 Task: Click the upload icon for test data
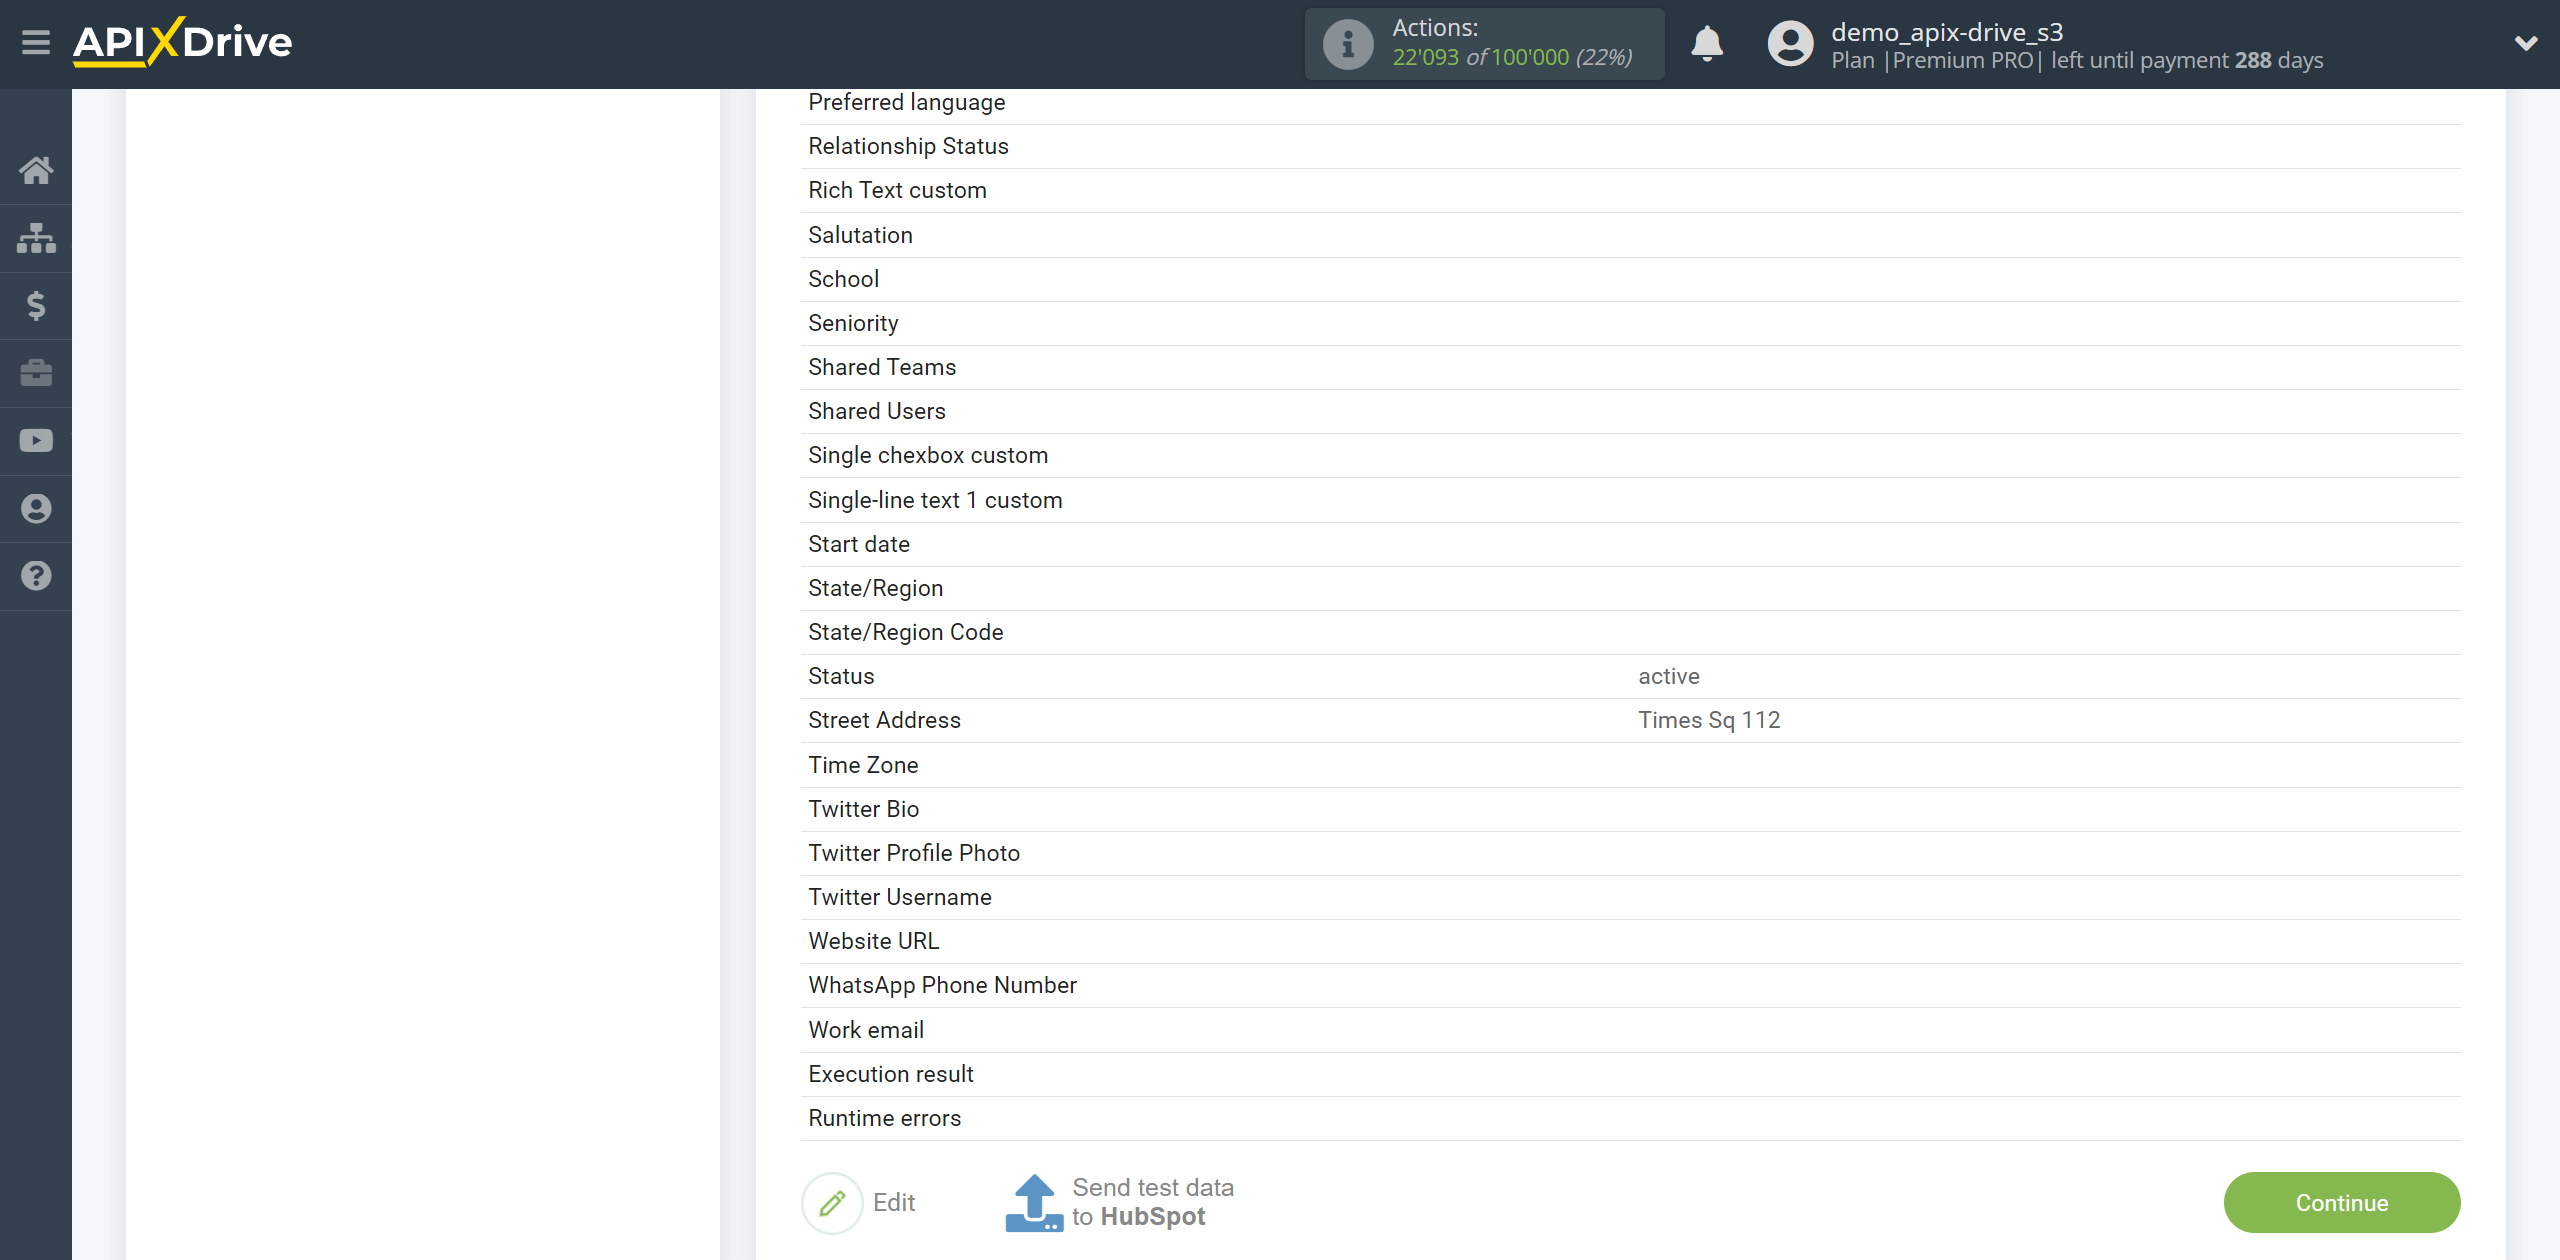tap(1034, 1203)
